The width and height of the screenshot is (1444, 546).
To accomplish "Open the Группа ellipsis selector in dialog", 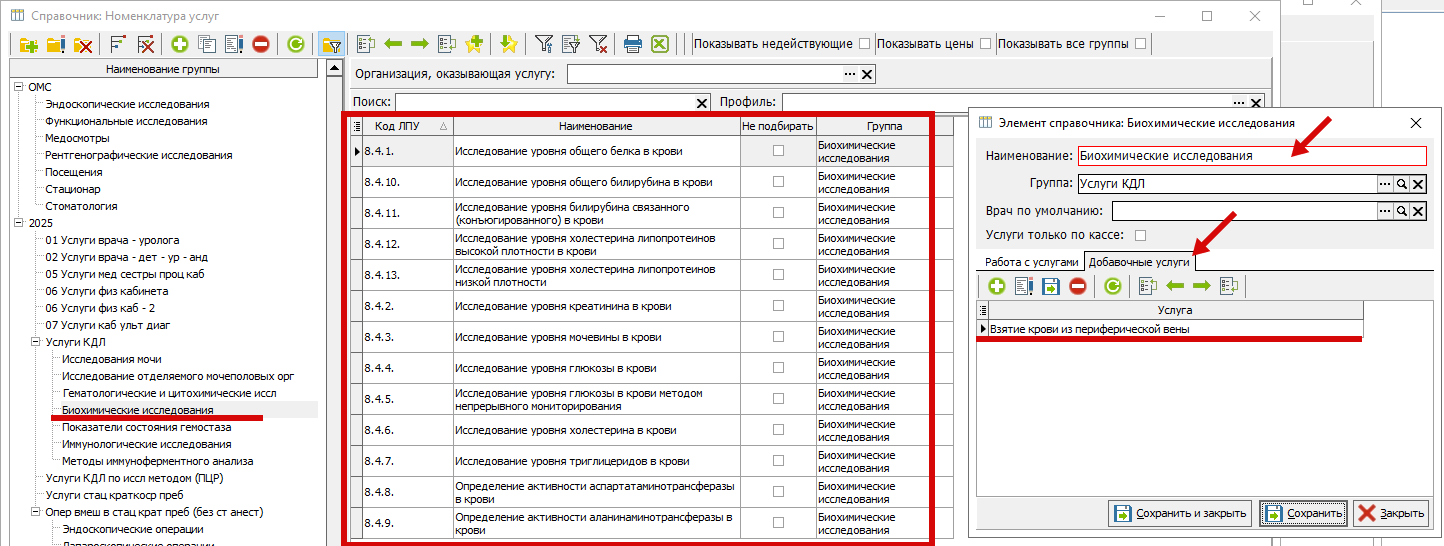I will (1385, 184).
